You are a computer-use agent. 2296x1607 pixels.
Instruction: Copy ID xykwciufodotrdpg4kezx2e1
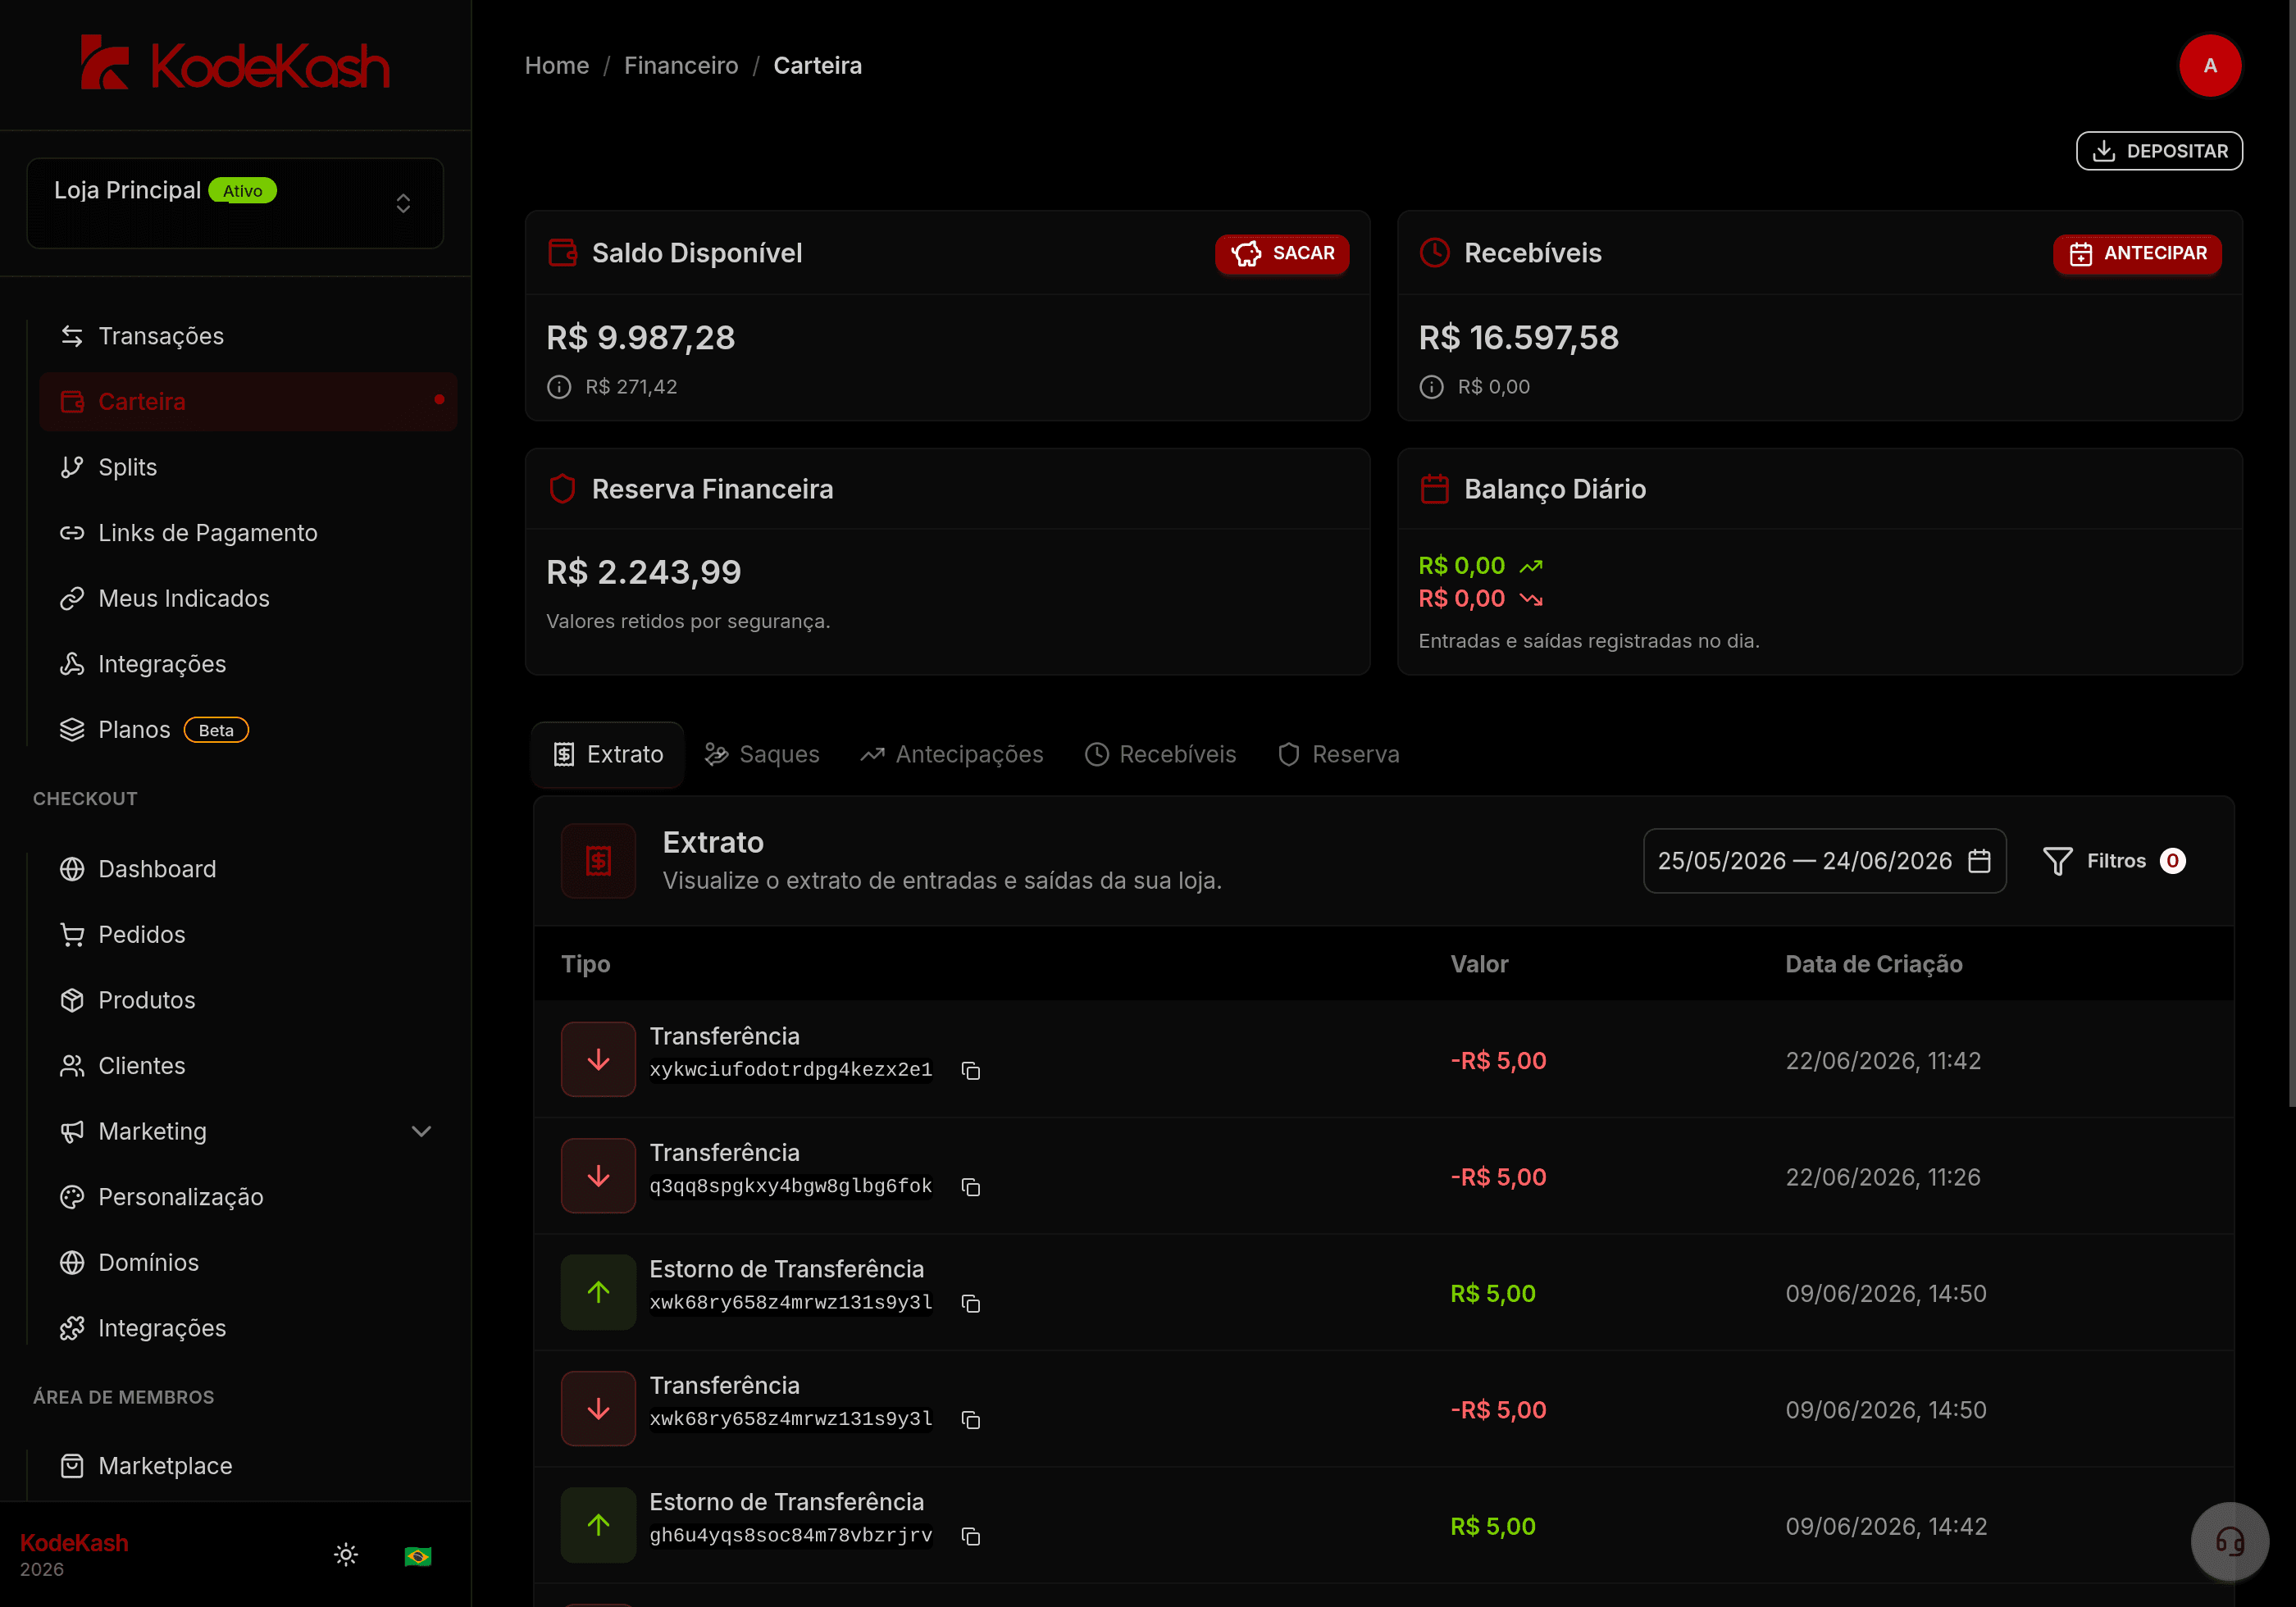(970, 1070)
